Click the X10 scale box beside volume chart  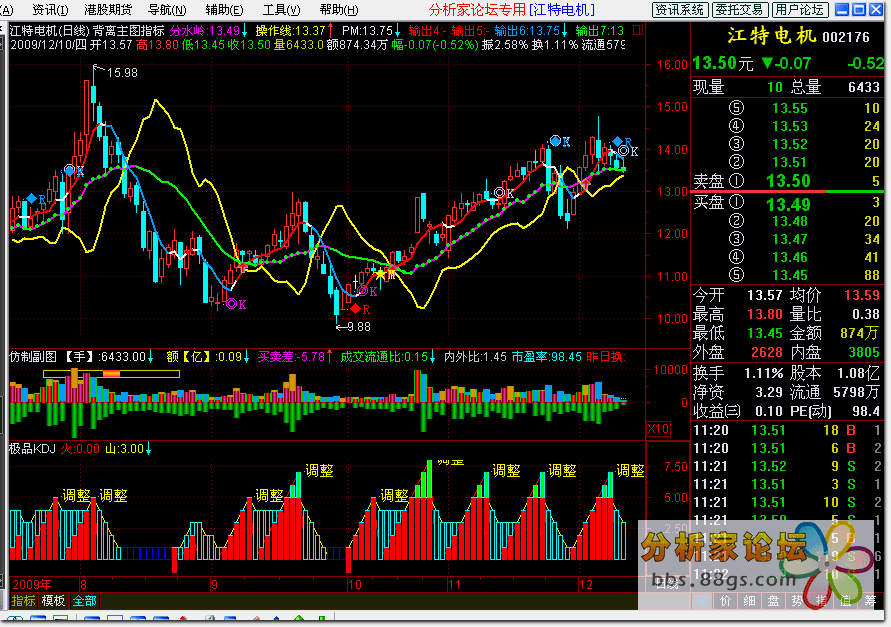click(659, 429)
